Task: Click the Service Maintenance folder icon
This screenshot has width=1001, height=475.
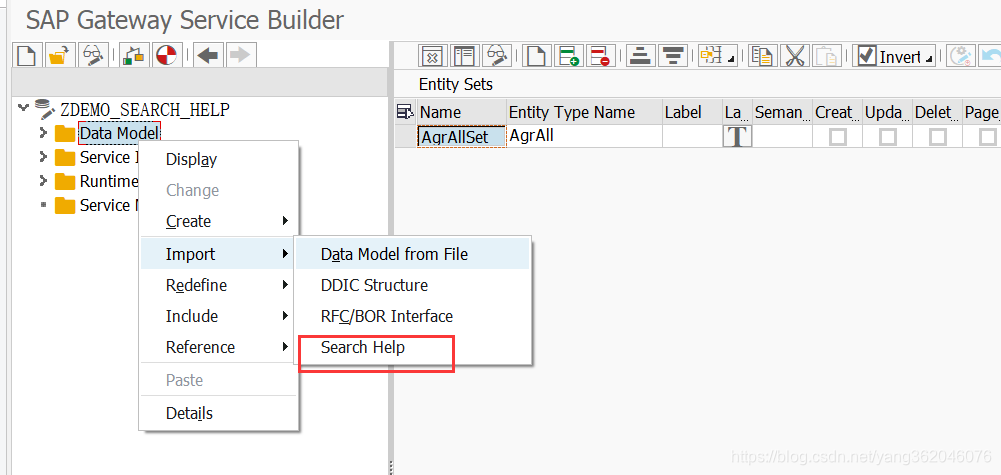Action: [x=65, y=206]
